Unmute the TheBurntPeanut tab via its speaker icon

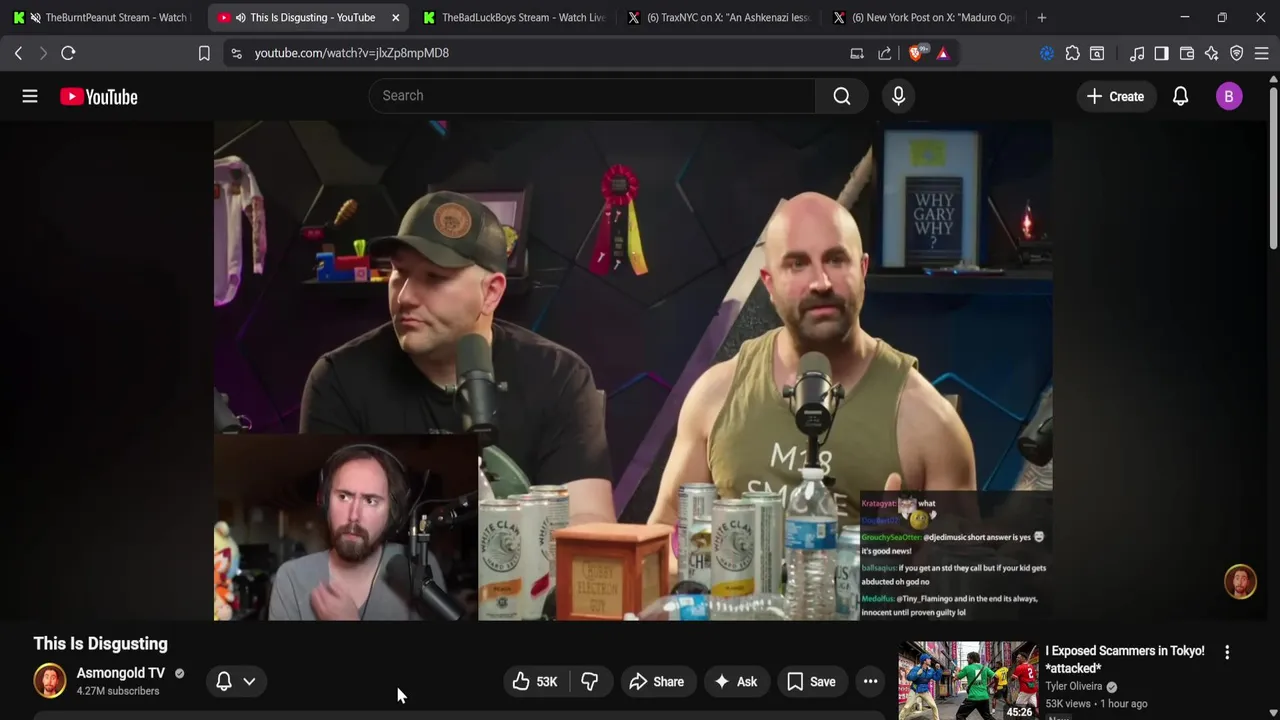(x=36, y=18)
